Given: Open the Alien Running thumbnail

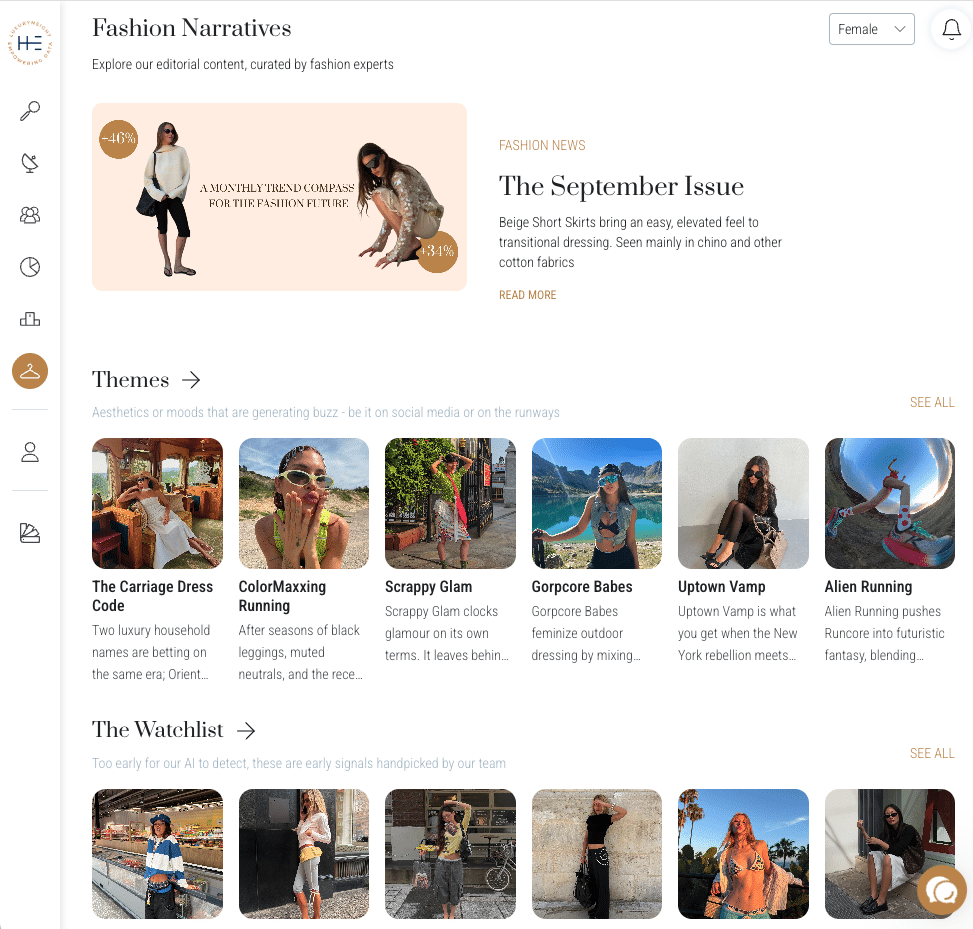Looking at the screenshot, I should point(889,503).
